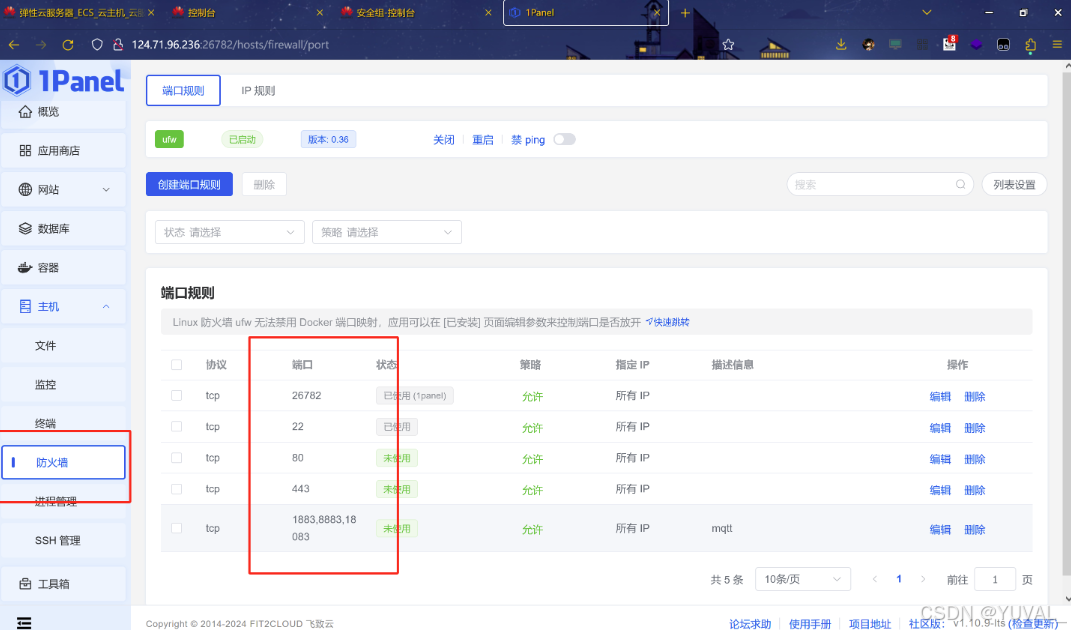Click the 工具箱 toolbox icon
The height and width of the screenshot is (630, 1071).
click(x=25, y=584)
